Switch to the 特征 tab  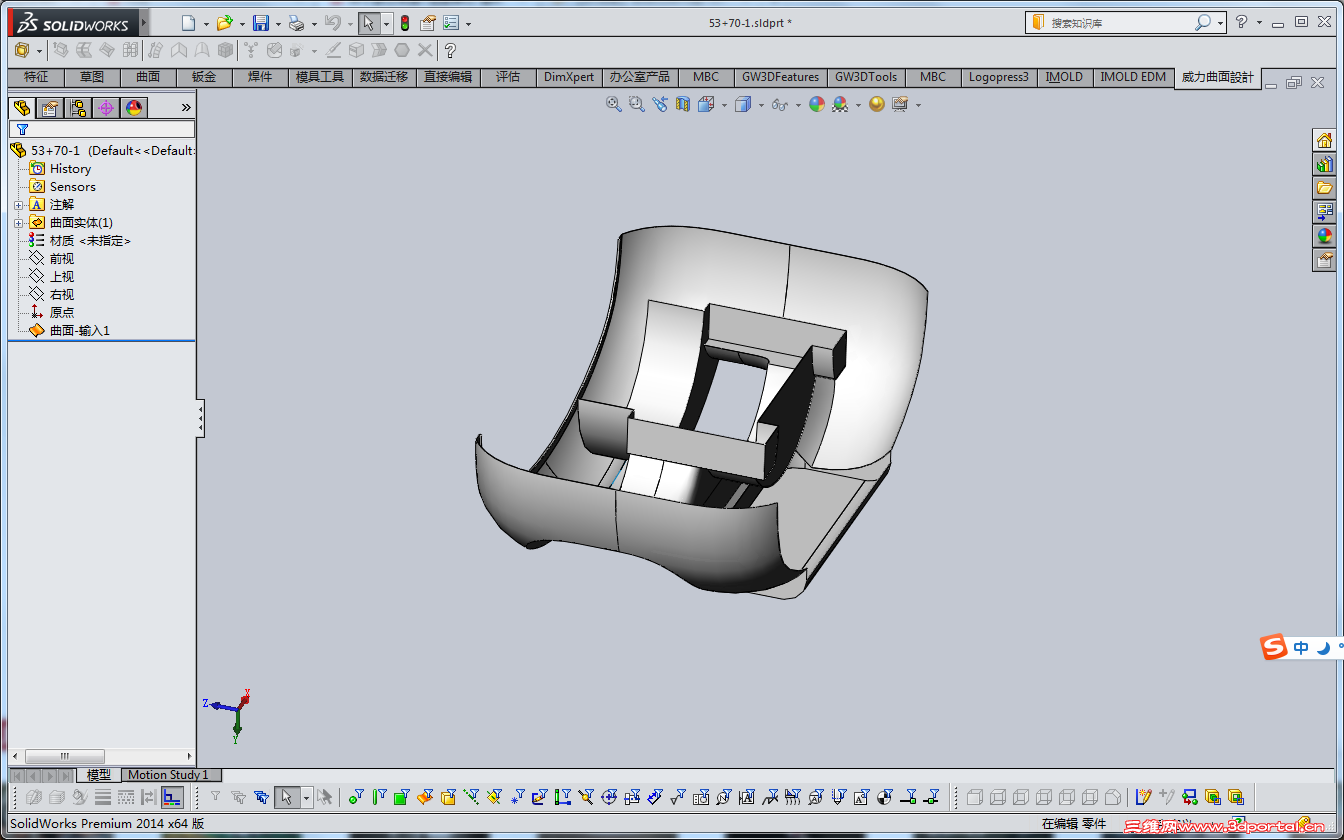click(36, 77)
